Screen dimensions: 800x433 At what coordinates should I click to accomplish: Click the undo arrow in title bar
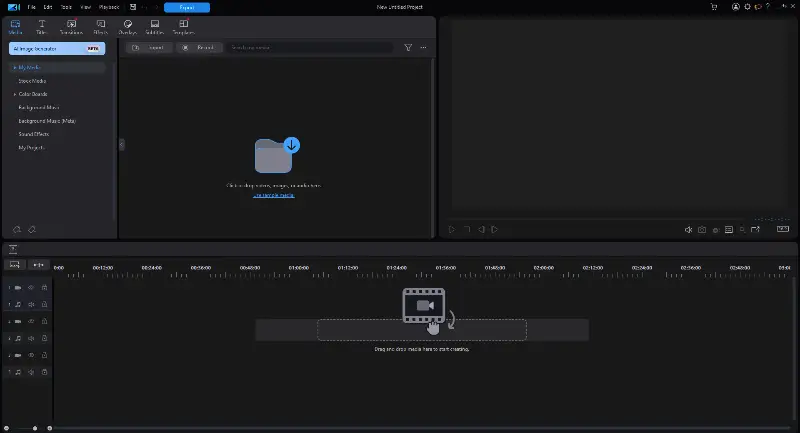(145, 7)
